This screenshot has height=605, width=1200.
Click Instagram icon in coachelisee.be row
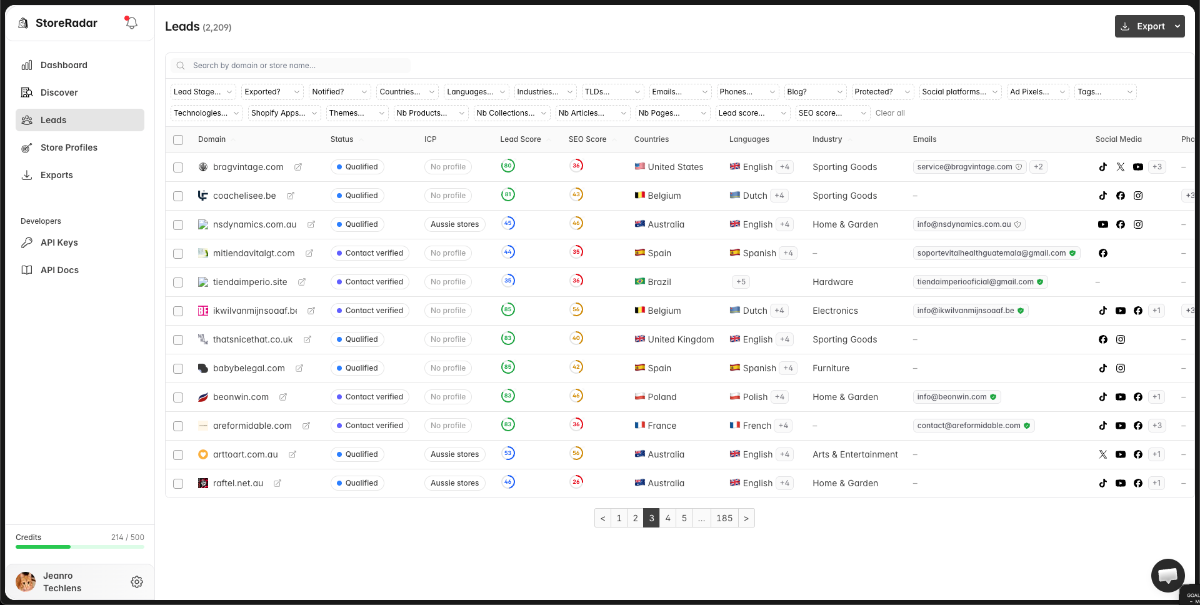(x=1138, y=196)
